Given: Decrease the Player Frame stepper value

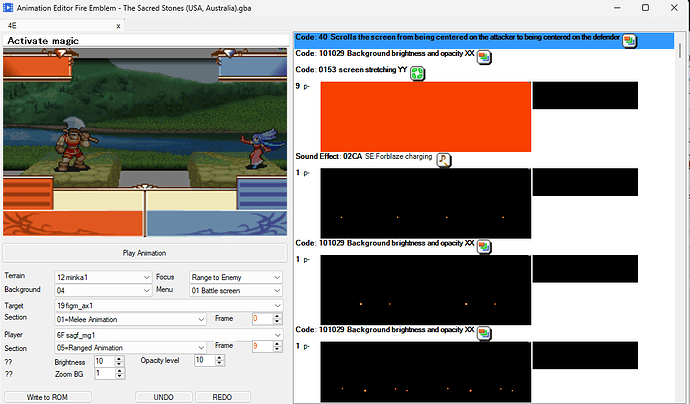Looking at the screenshot, I should [277, 349].
